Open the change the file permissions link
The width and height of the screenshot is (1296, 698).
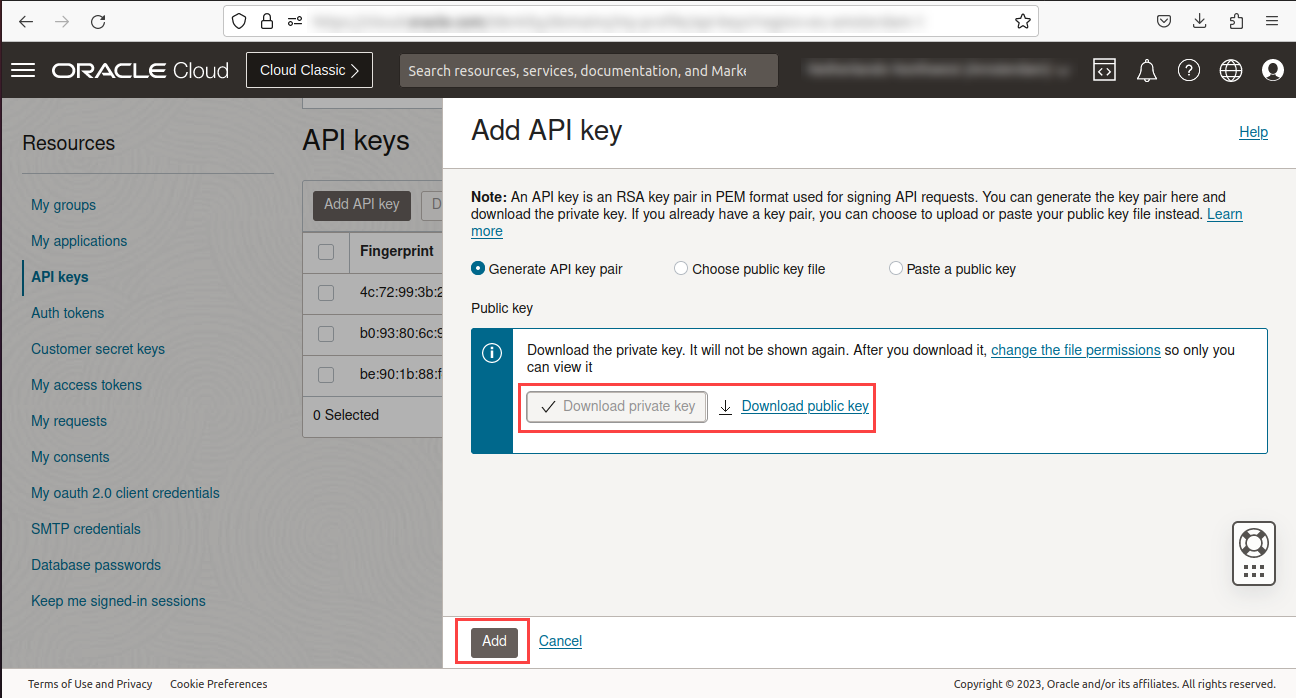(1075, 350)
